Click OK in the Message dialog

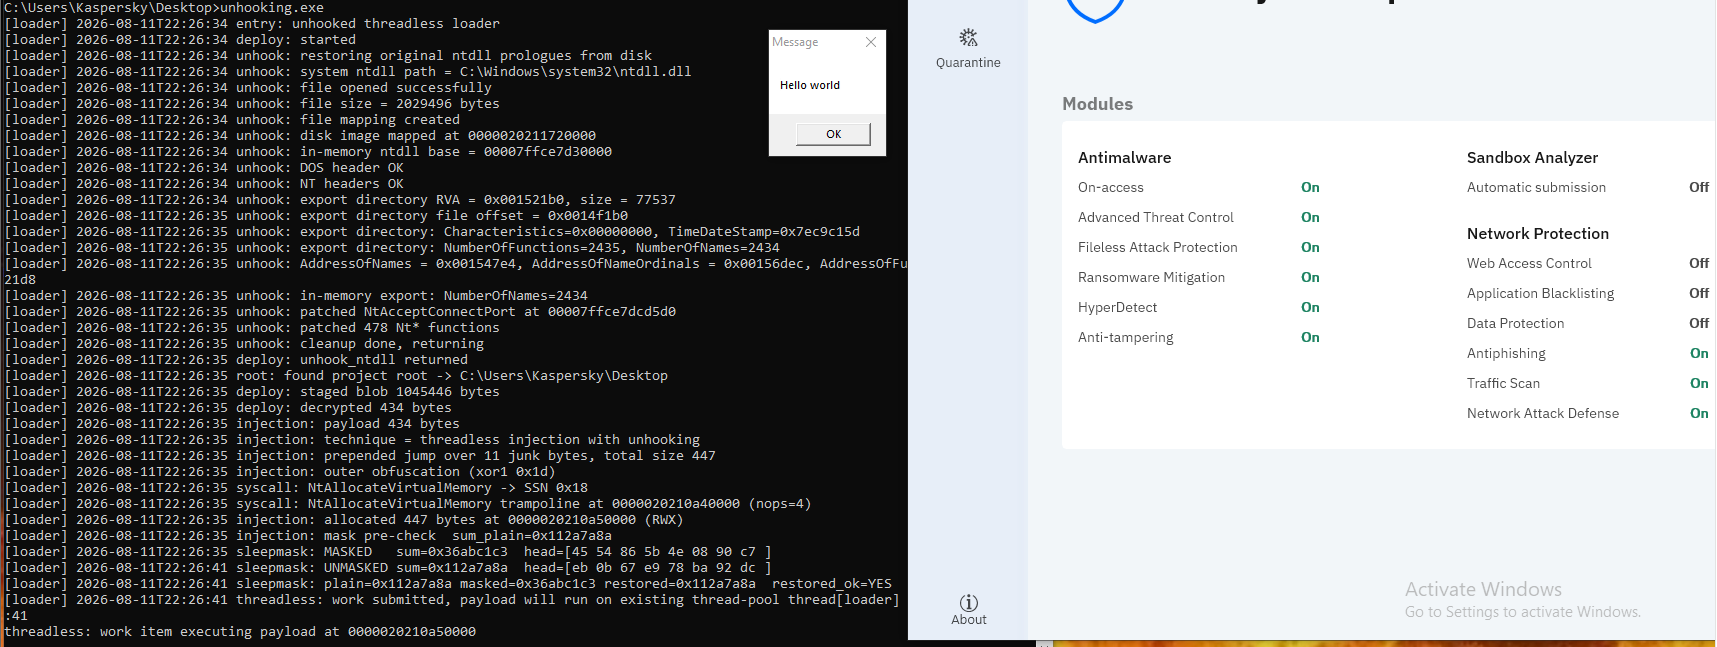(x=833, y=134)
